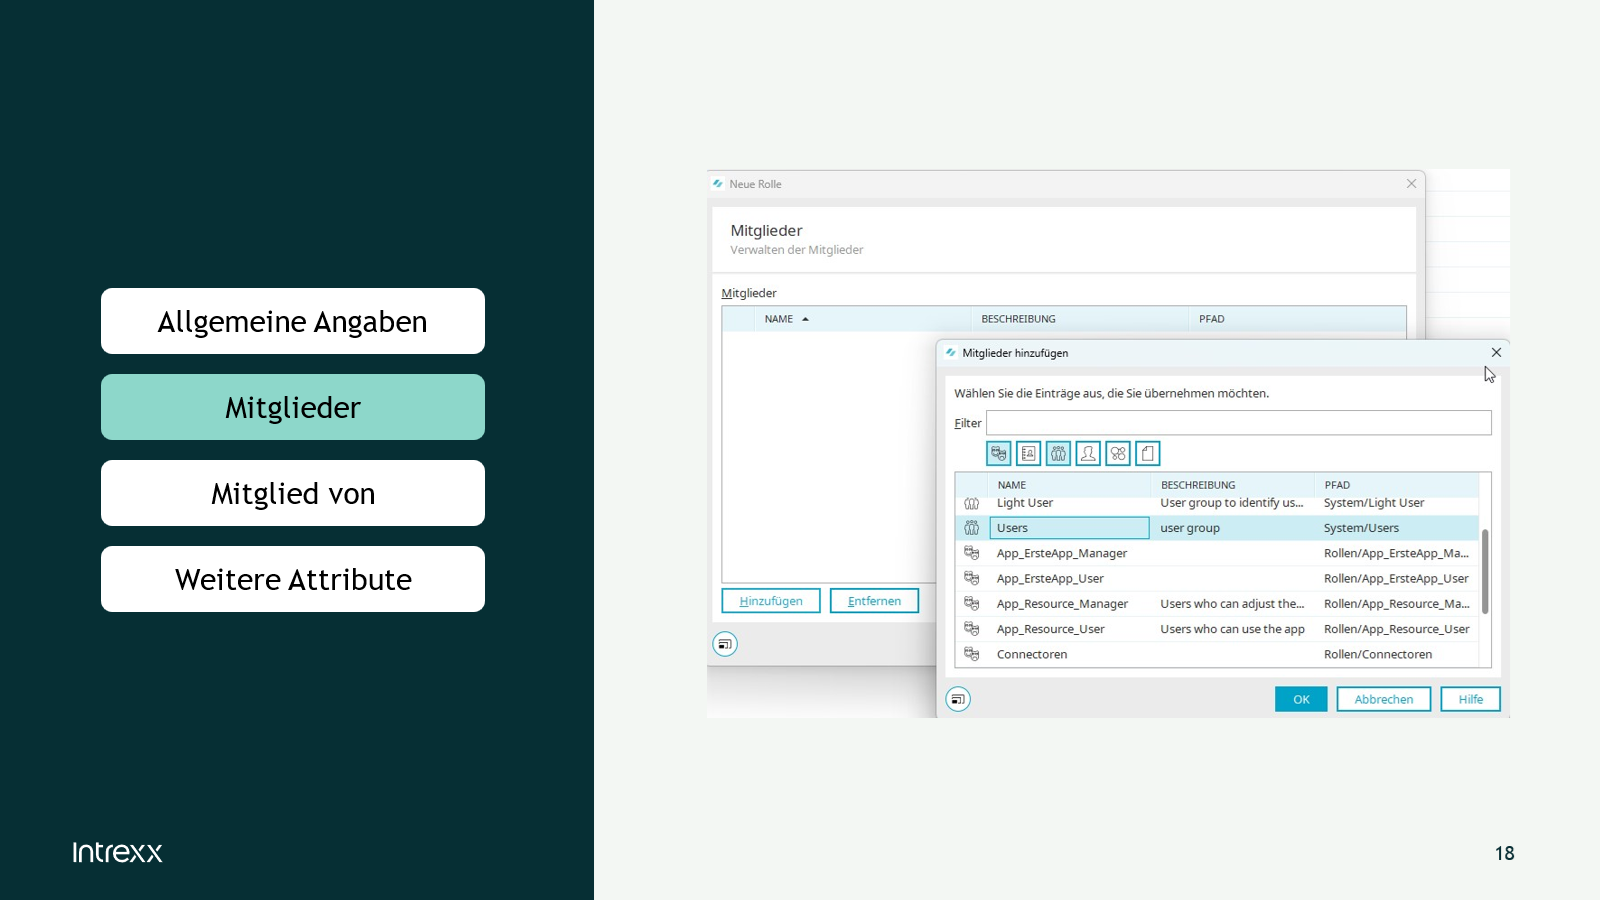Open the Weitere Attribute tab
Viewport: 1600px width, 900px height.
(x=293, y=579)
